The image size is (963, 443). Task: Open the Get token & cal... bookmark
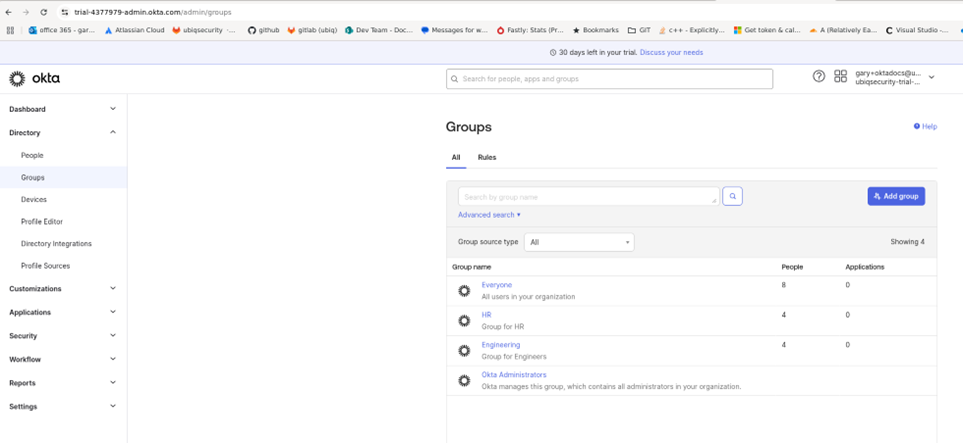pos(768,29)
